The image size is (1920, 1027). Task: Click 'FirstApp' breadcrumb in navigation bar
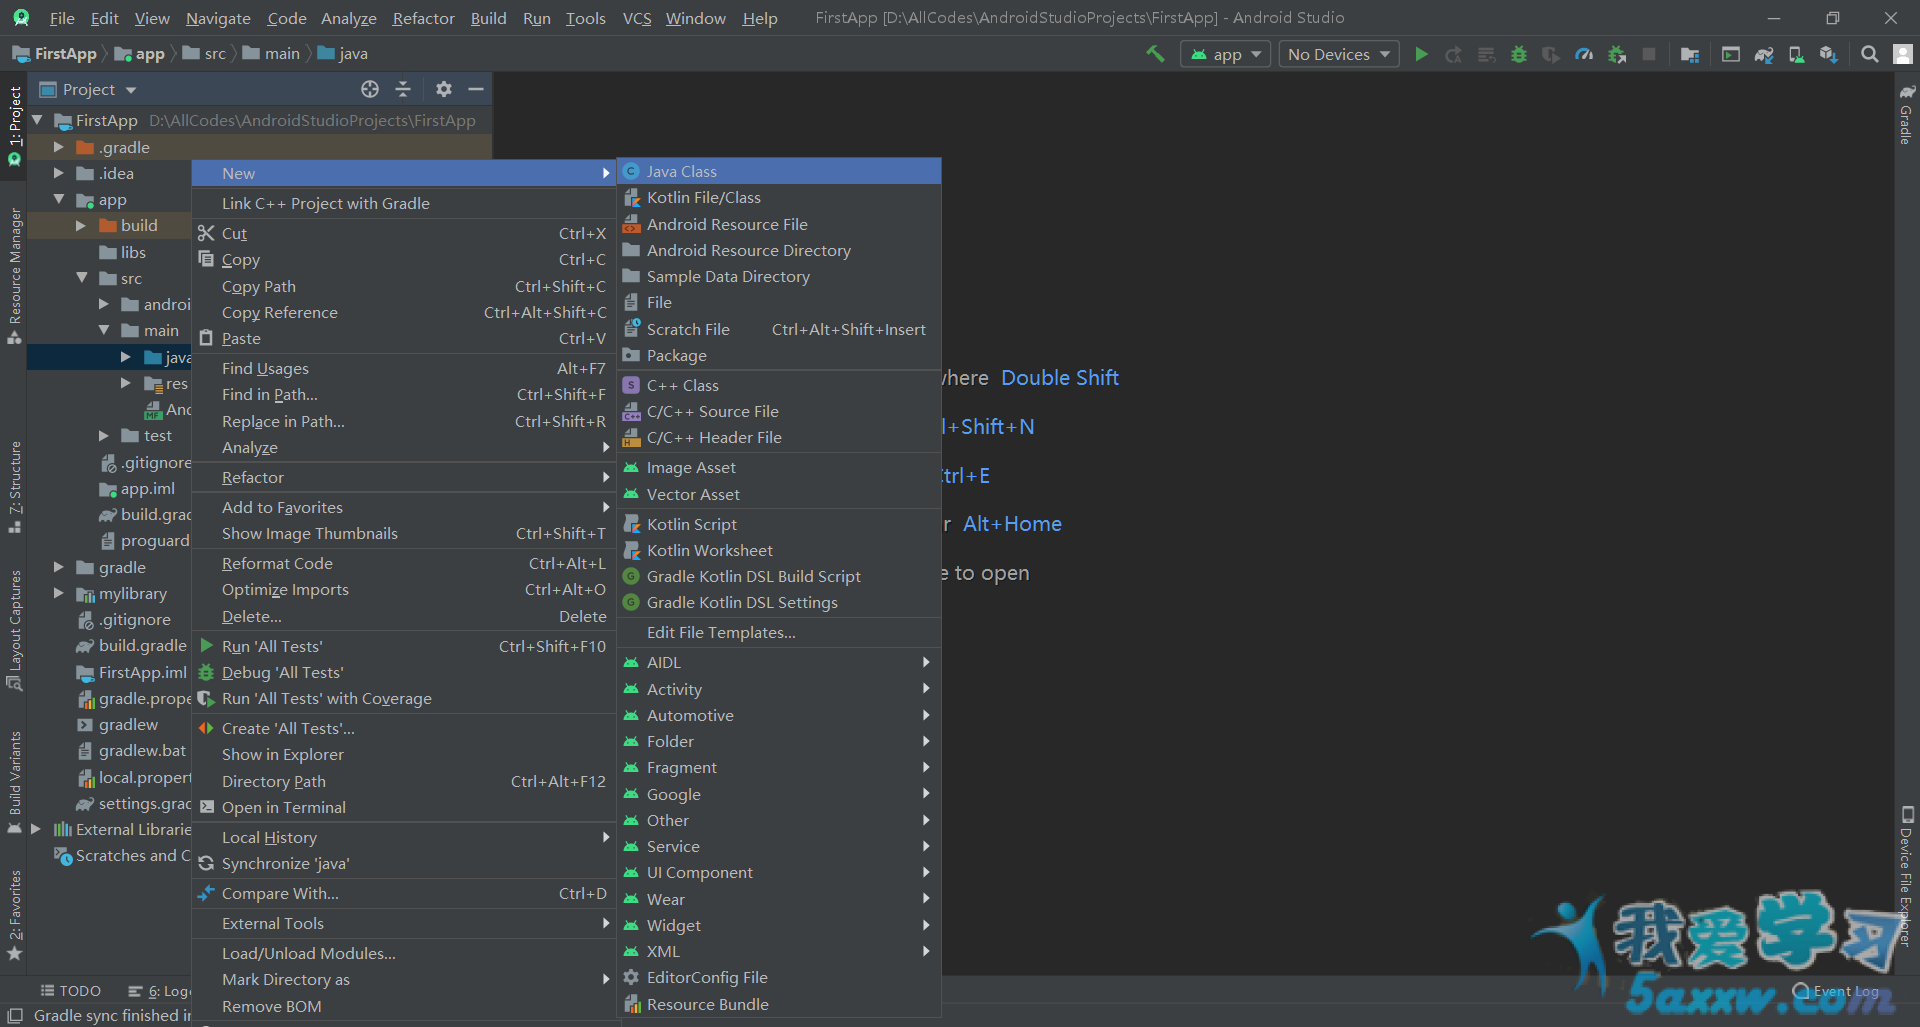(55, 54)
